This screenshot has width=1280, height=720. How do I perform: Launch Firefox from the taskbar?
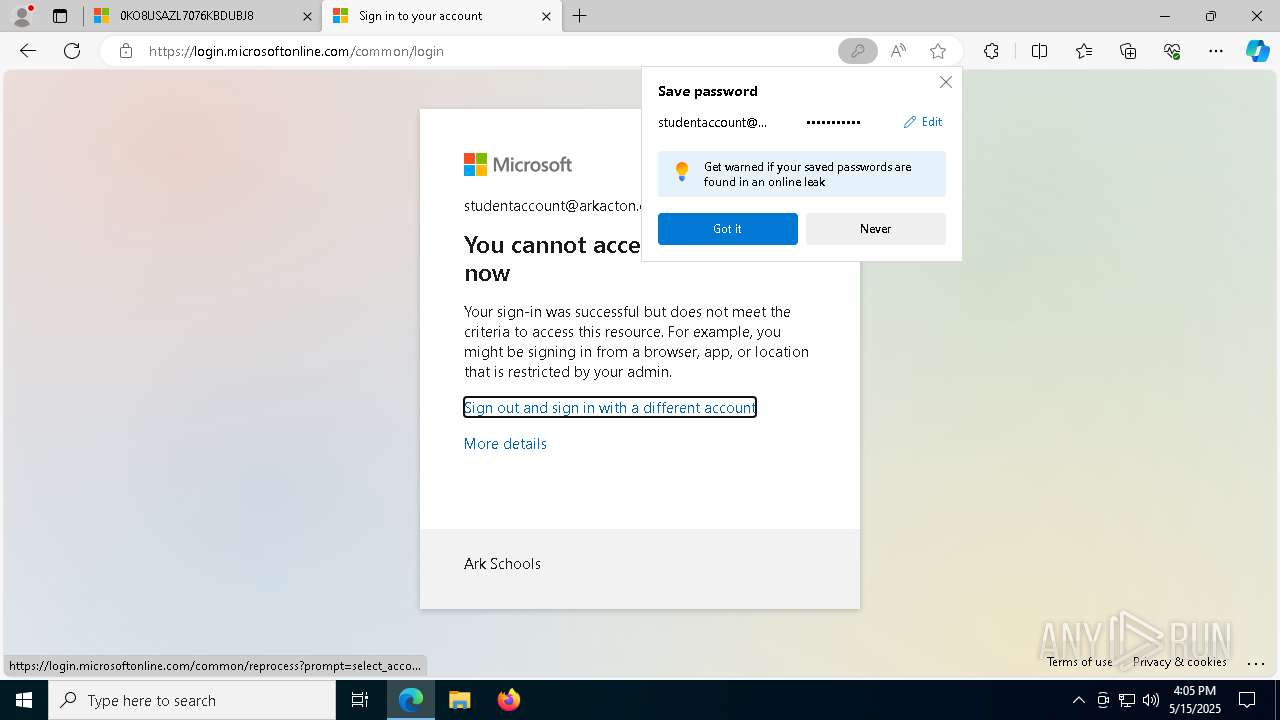[508, 700]
